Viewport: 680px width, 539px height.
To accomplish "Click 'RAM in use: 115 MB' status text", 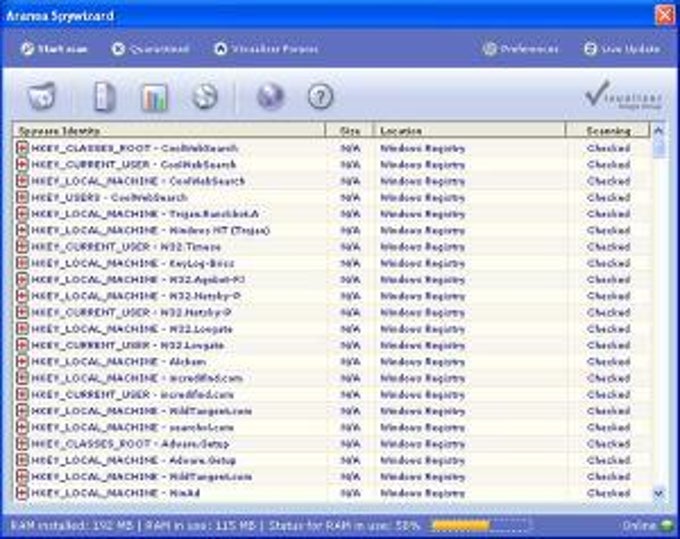I will (200, 526).
